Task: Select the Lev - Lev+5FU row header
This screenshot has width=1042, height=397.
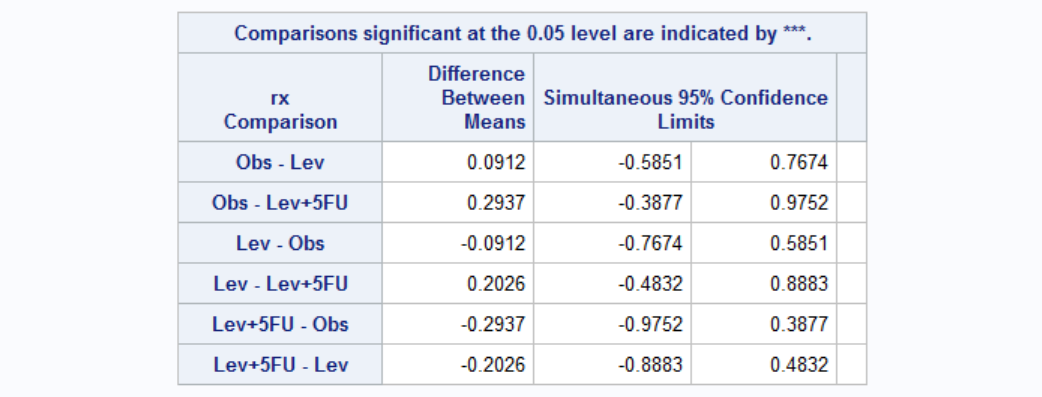Action: point(280,284)
